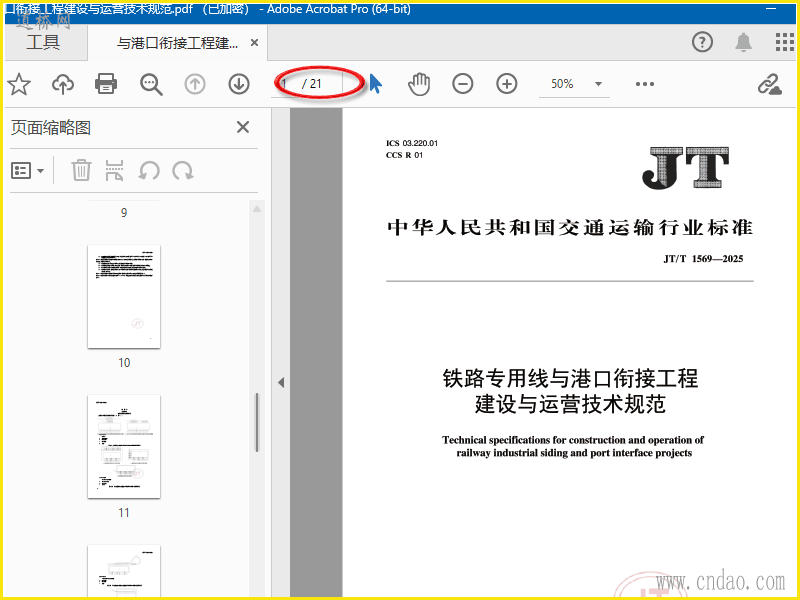Zoom out with minus button
The height and width of the screenshot is (600, 800).
click(463, 84)
